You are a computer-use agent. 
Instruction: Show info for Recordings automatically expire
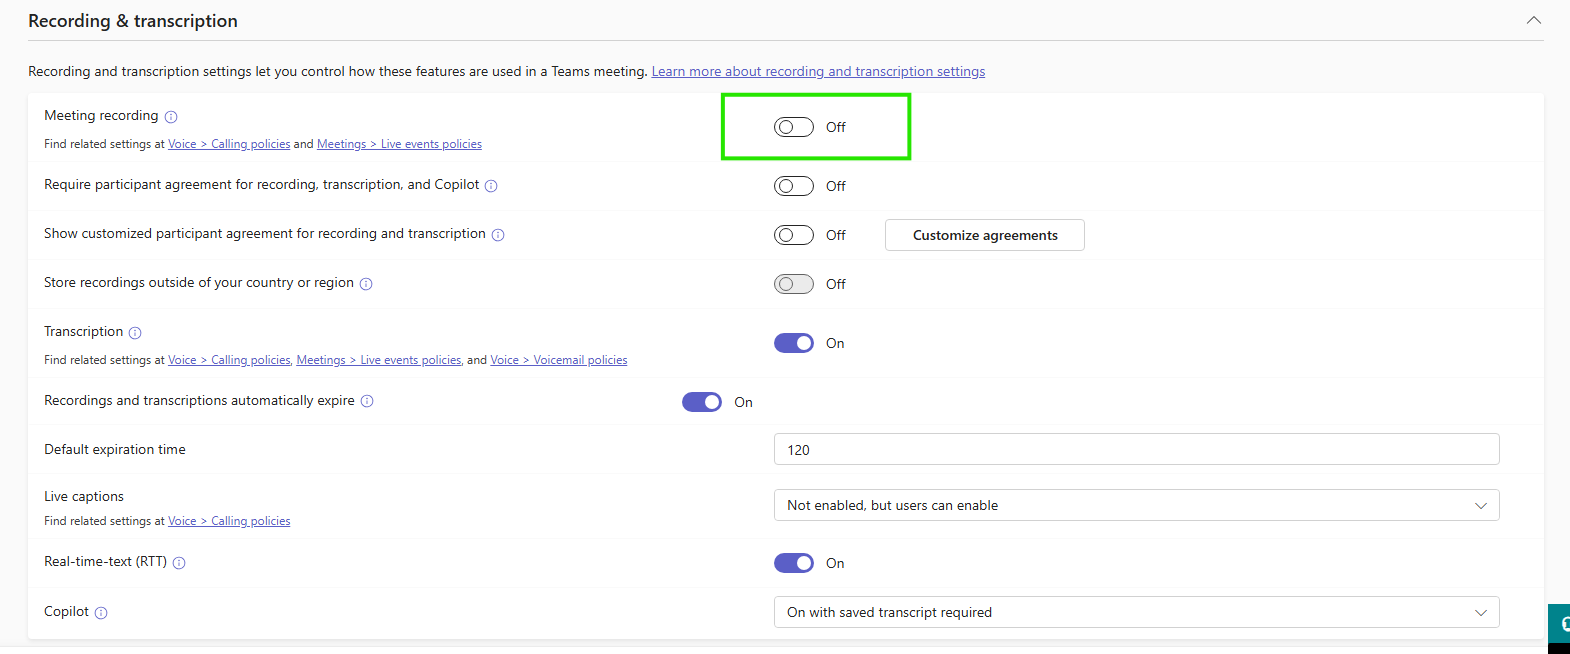[367, 402]
